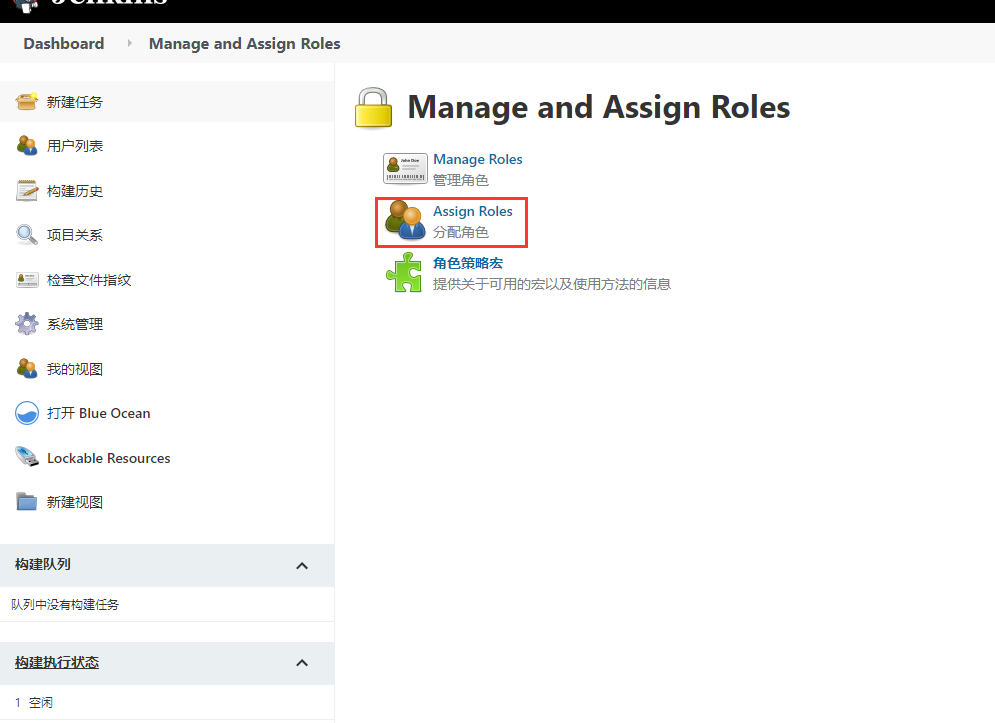Click the 提供关于可用的宏以及使用方法的信息 text
The image size is (995, 723).
tap(552, 284)
